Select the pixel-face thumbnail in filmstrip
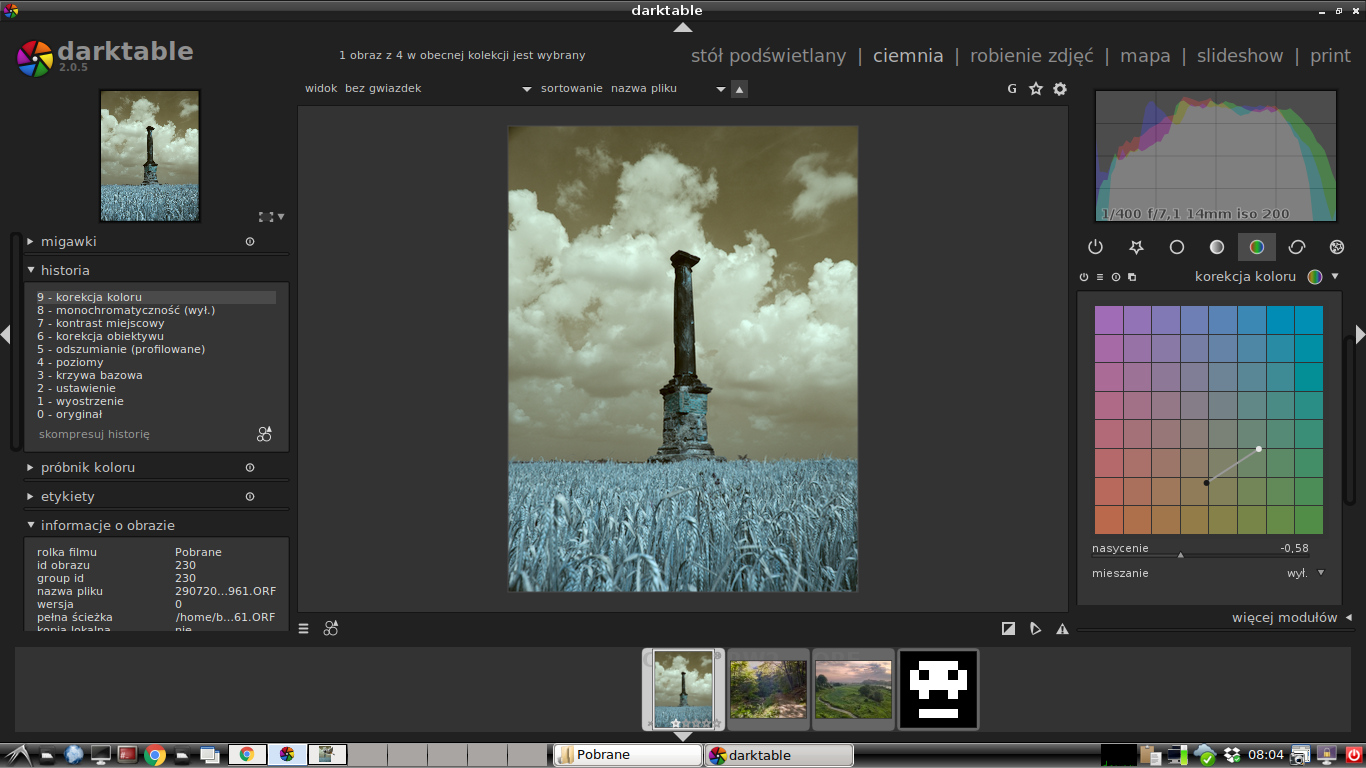 tap(938, 690)
